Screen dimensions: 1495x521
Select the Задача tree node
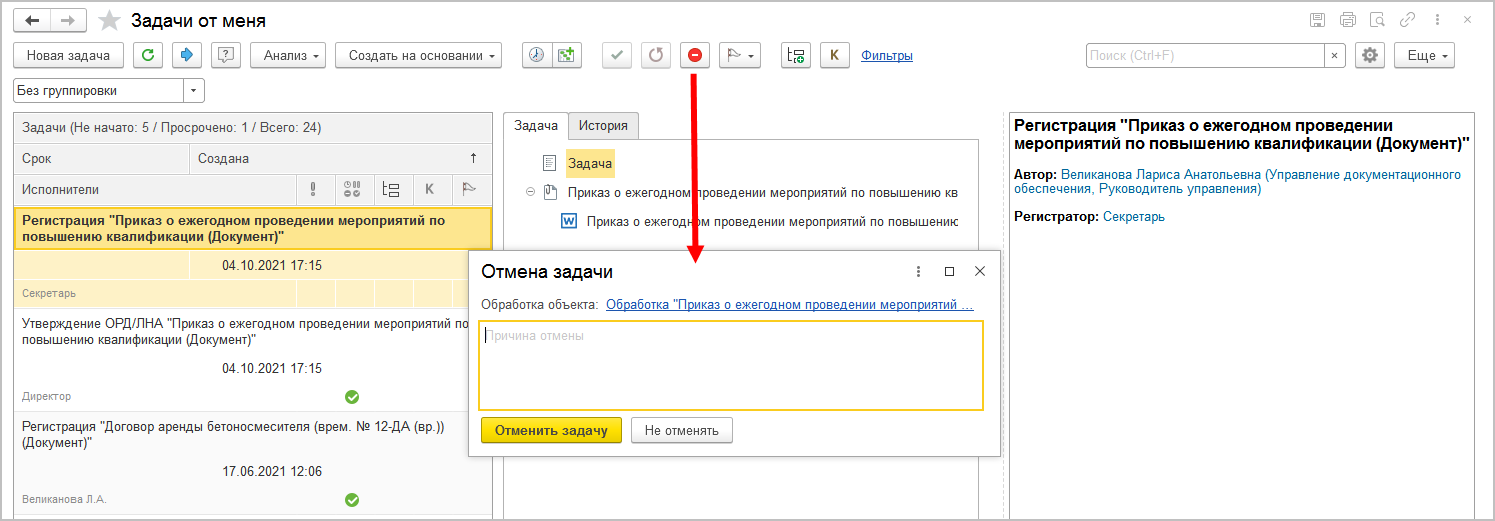click(x=590, y=162)
